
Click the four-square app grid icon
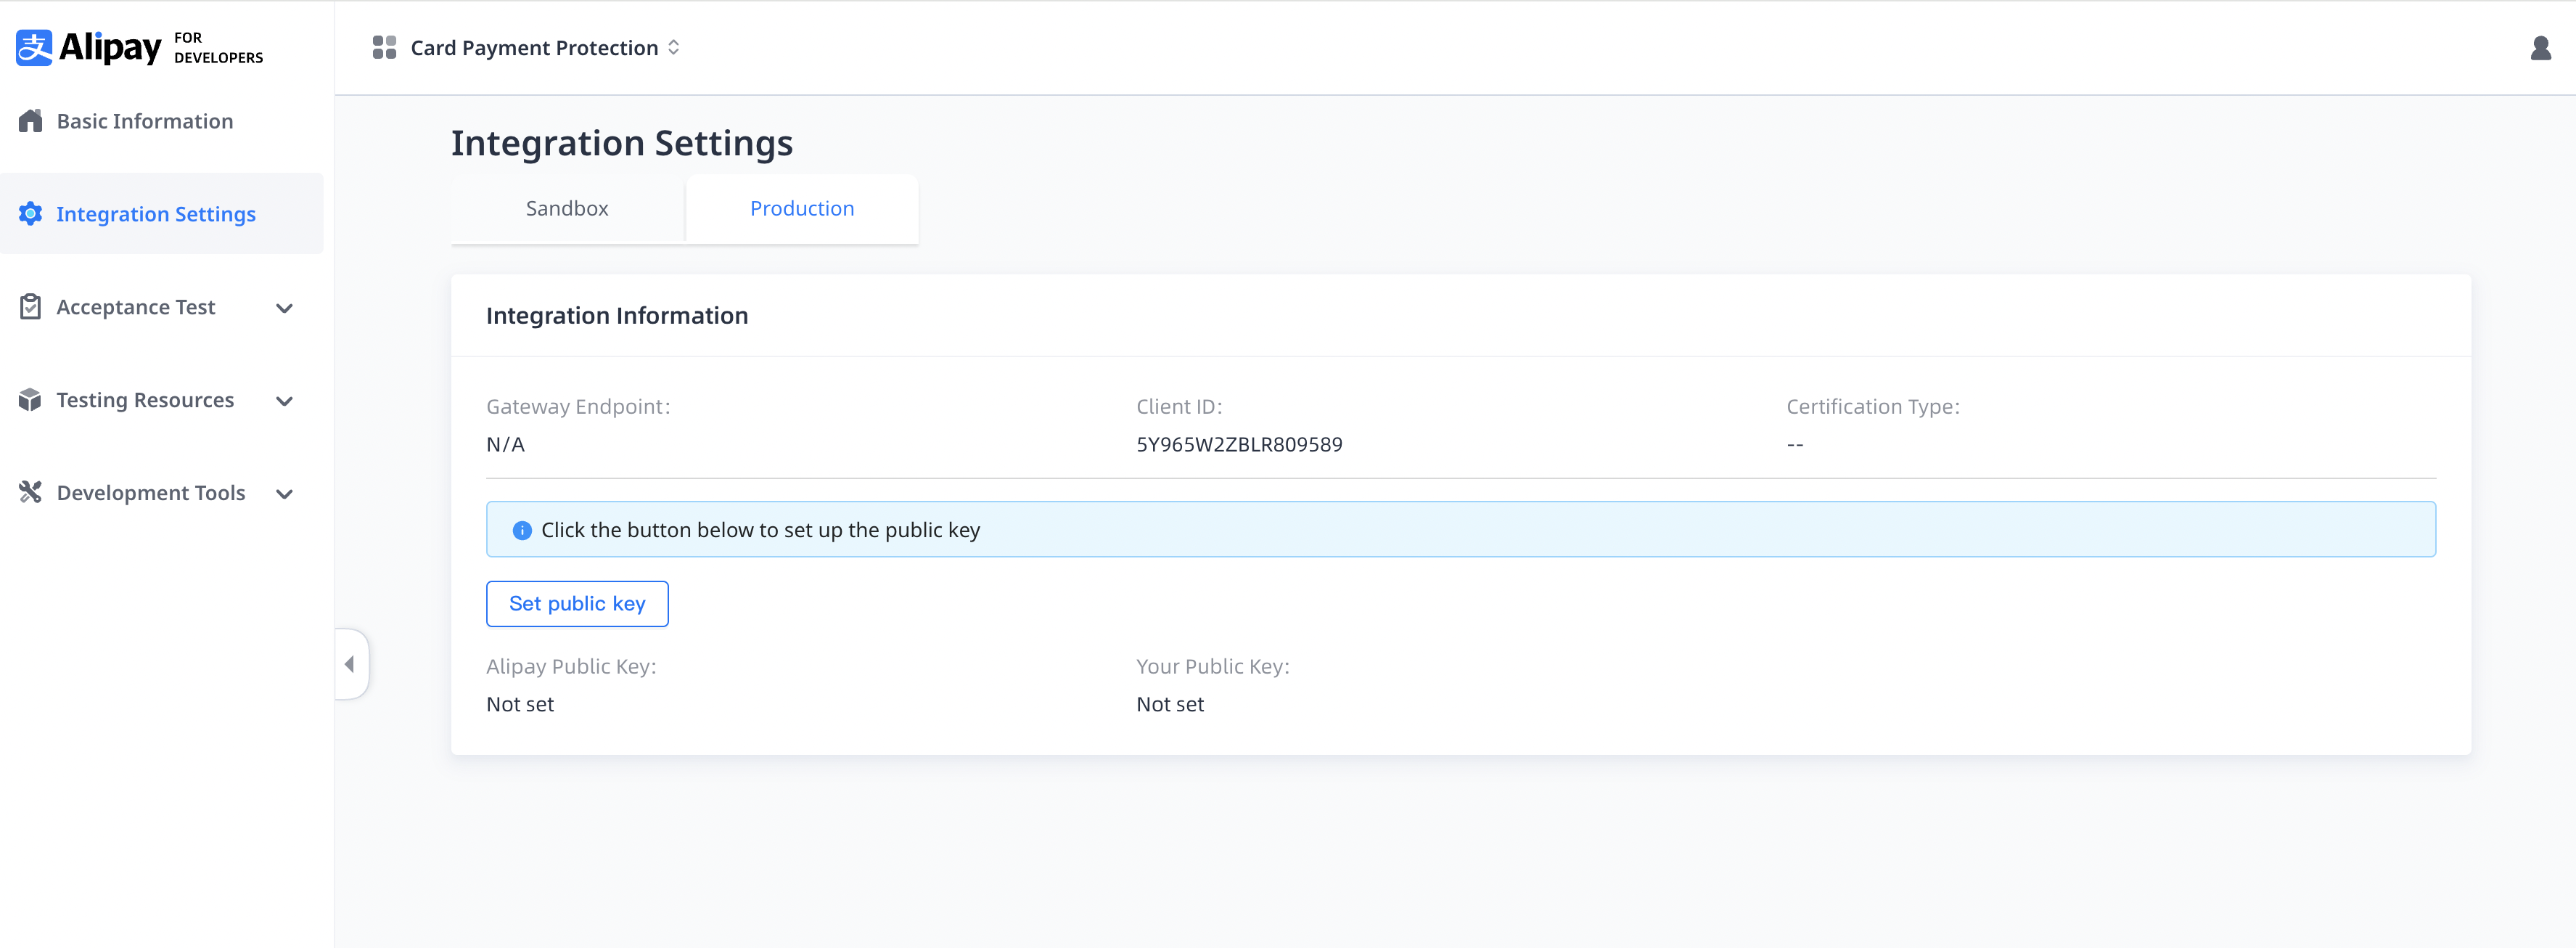tap(384, 48)
